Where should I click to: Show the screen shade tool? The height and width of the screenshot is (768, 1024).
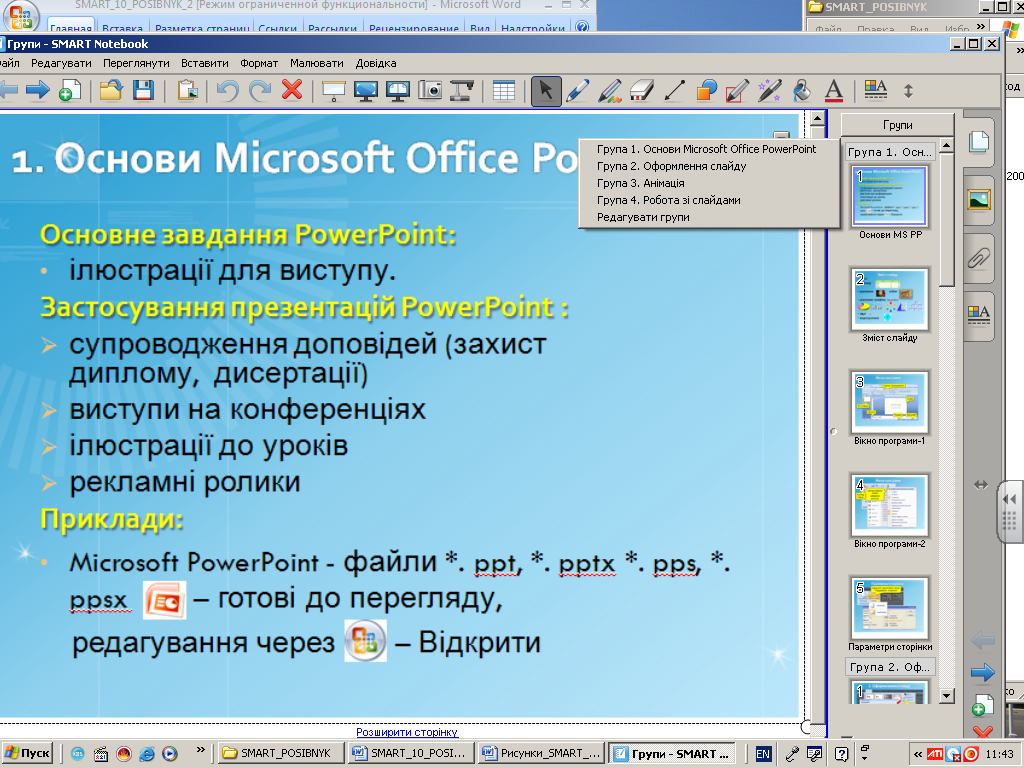pos(334,91)
